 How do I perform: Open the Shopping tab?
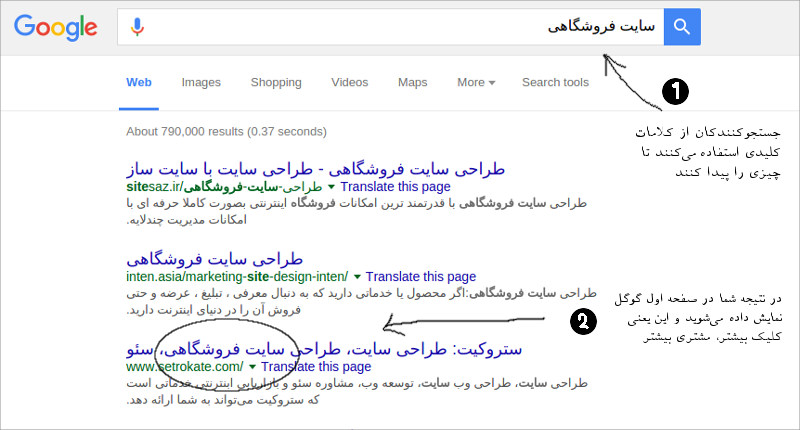(276, 82)
